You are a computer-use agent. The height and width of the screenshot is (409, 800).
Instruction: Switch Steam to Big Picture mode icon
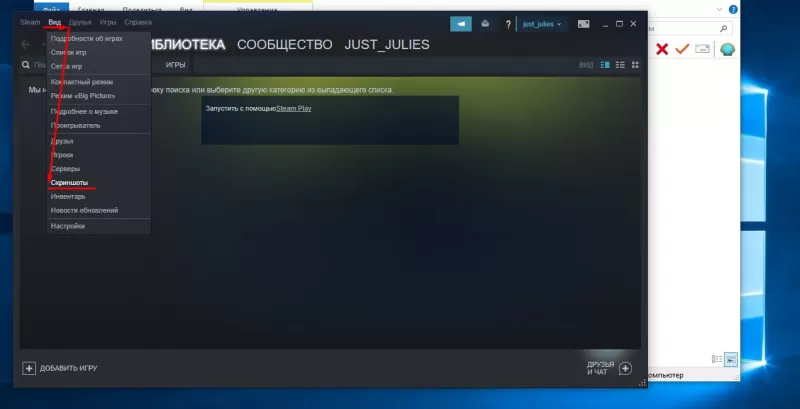[x=584, y=24]
